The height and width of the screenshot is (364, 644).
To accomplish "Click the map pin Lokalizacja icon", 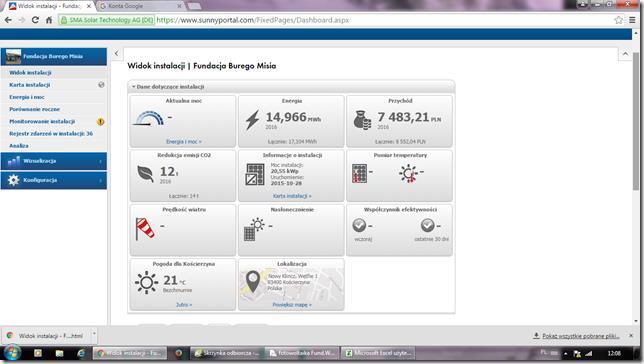I will click(x=253, y=282).
